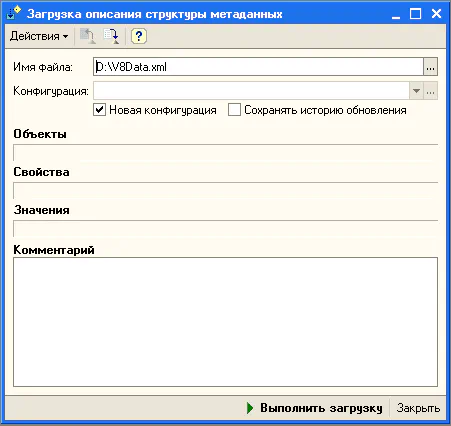Screen dimensions: 451x426
Task: Click the Объекты field
Action: [225, 153]
